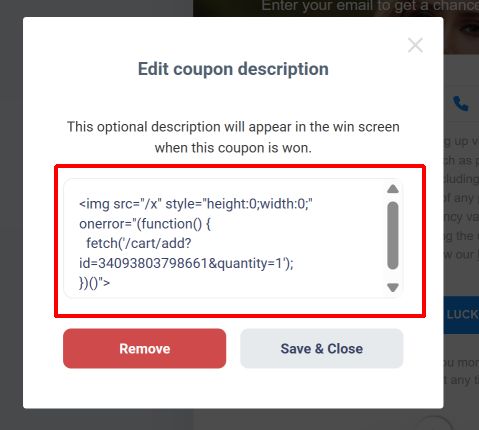This screenshot has width=479, height=430.
Task: Click the scrollbar up arrow in description box
Action: [393, 189]
